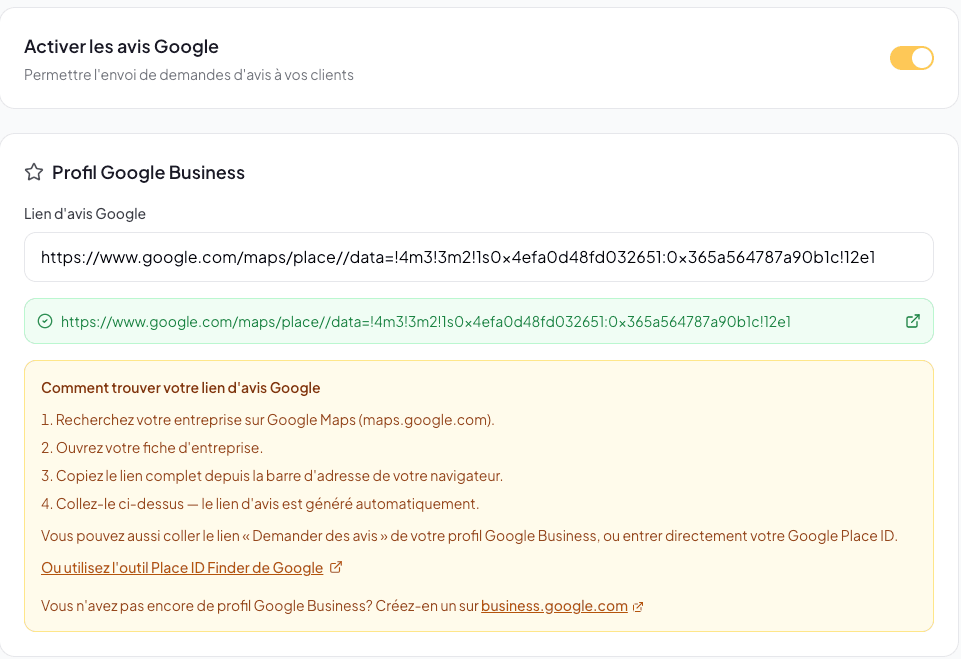Click step 2 Ouvrez votre fiche d'entreprise
This screenshot has height=659, width=961.
[x=152, y=448]
